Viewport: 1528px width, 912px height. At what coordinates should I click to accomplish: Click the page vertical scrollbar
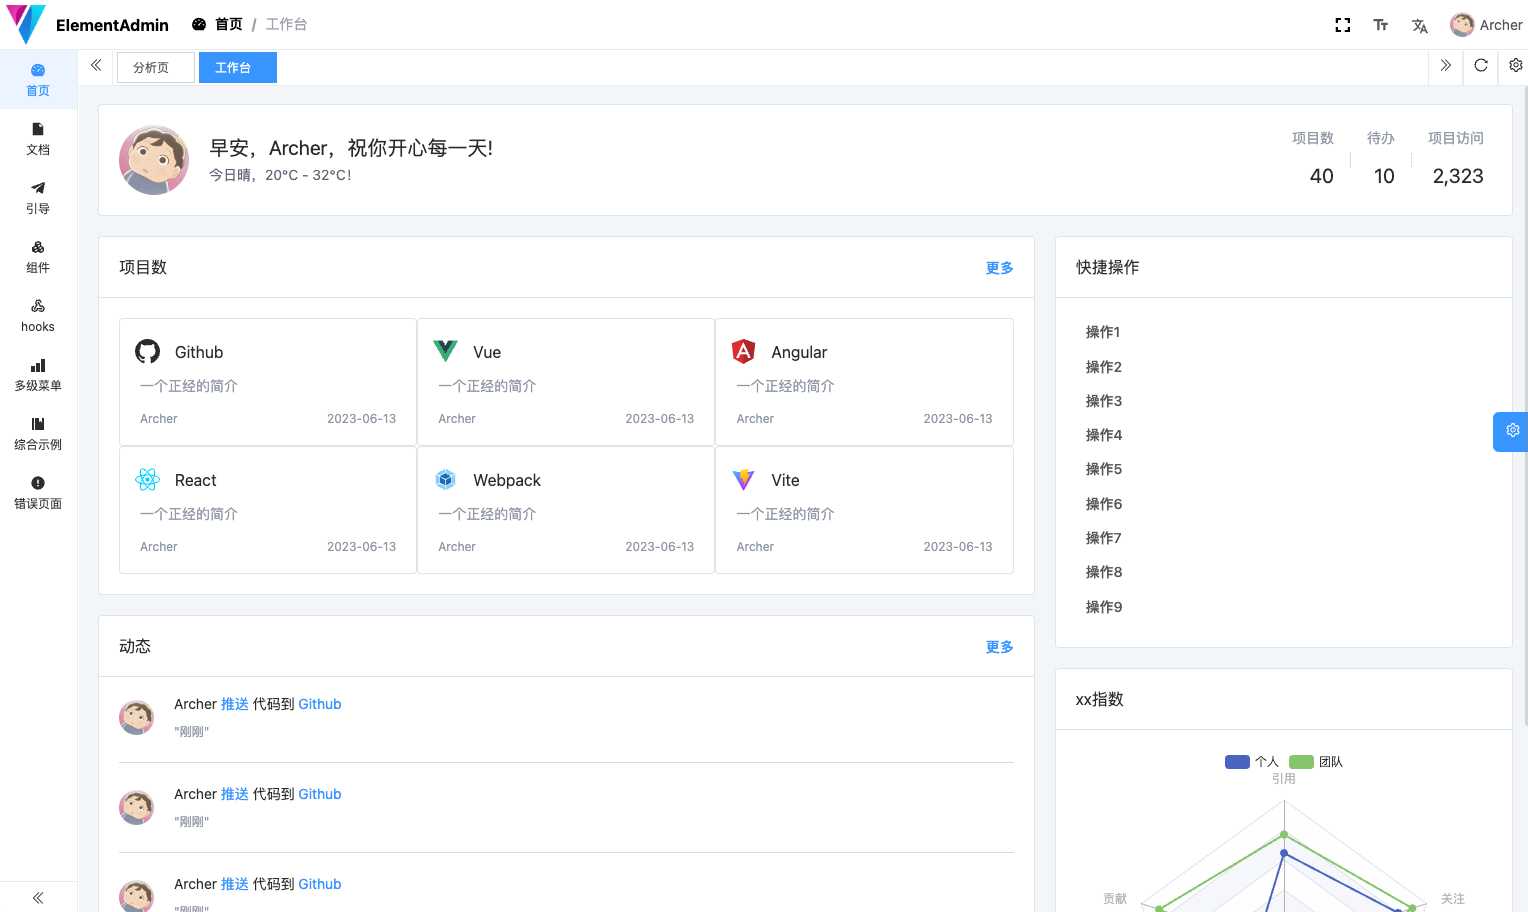coord(1525,405)
